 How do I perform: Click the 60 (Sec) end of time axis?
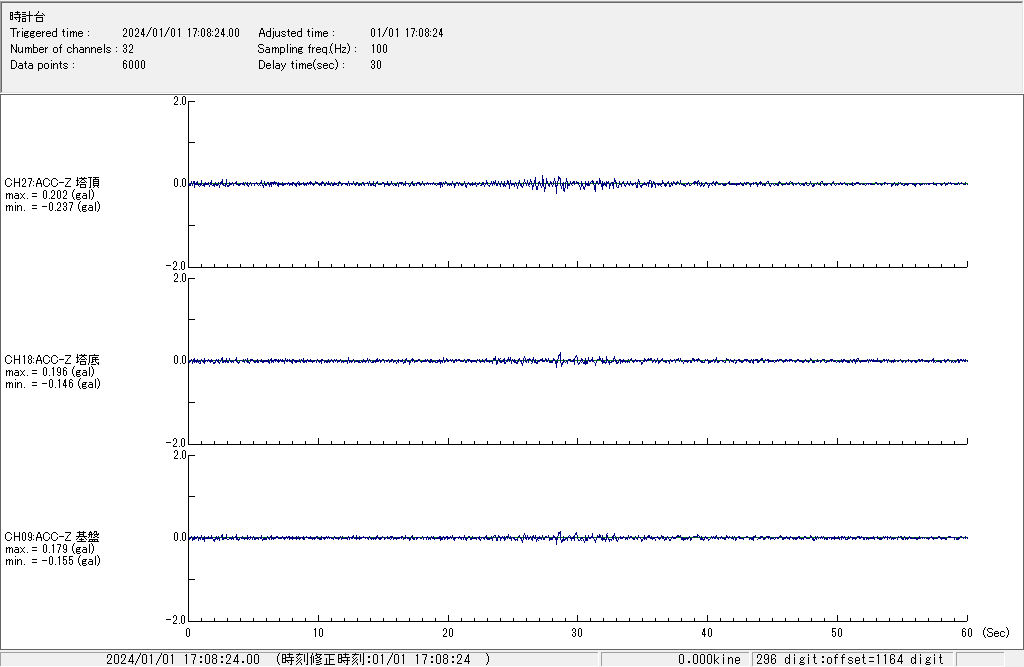(x=967, y=633)
